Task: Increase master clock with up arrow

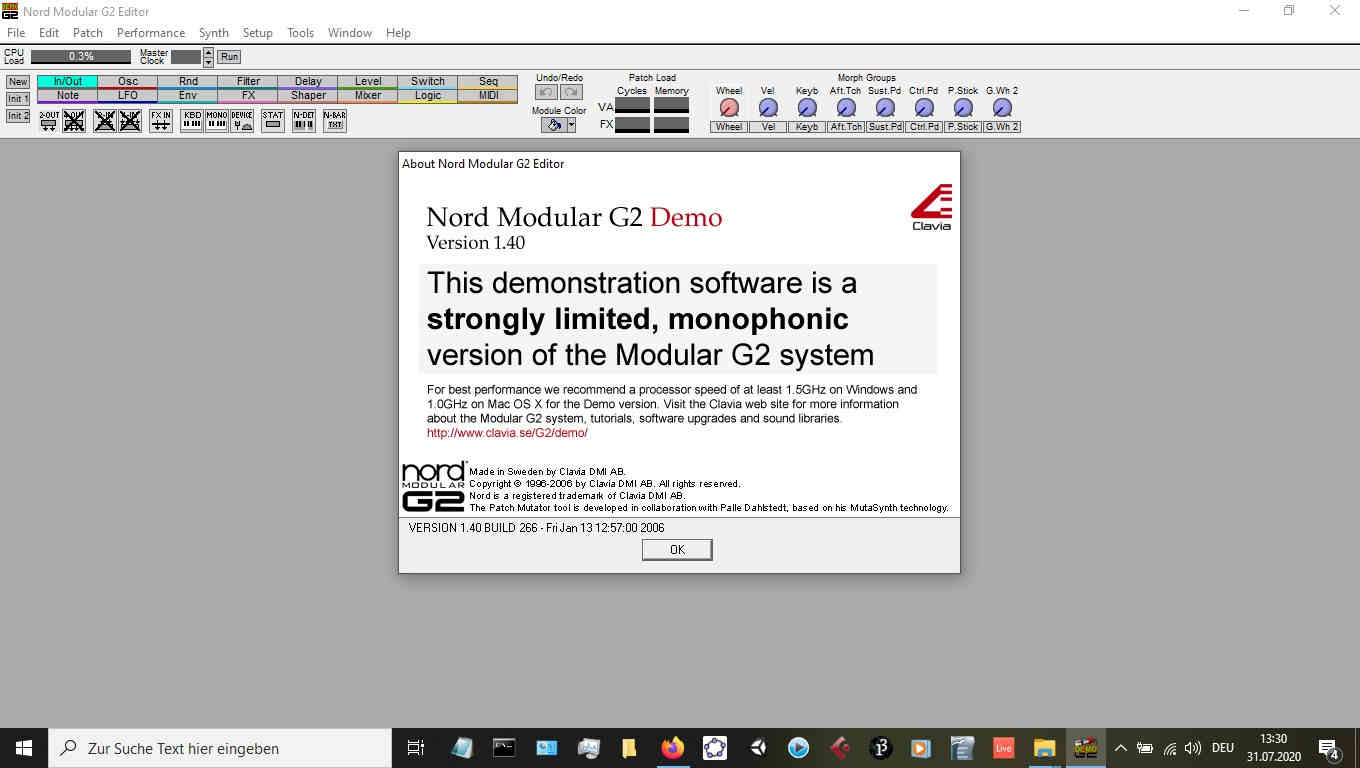Action: [208, 52]
